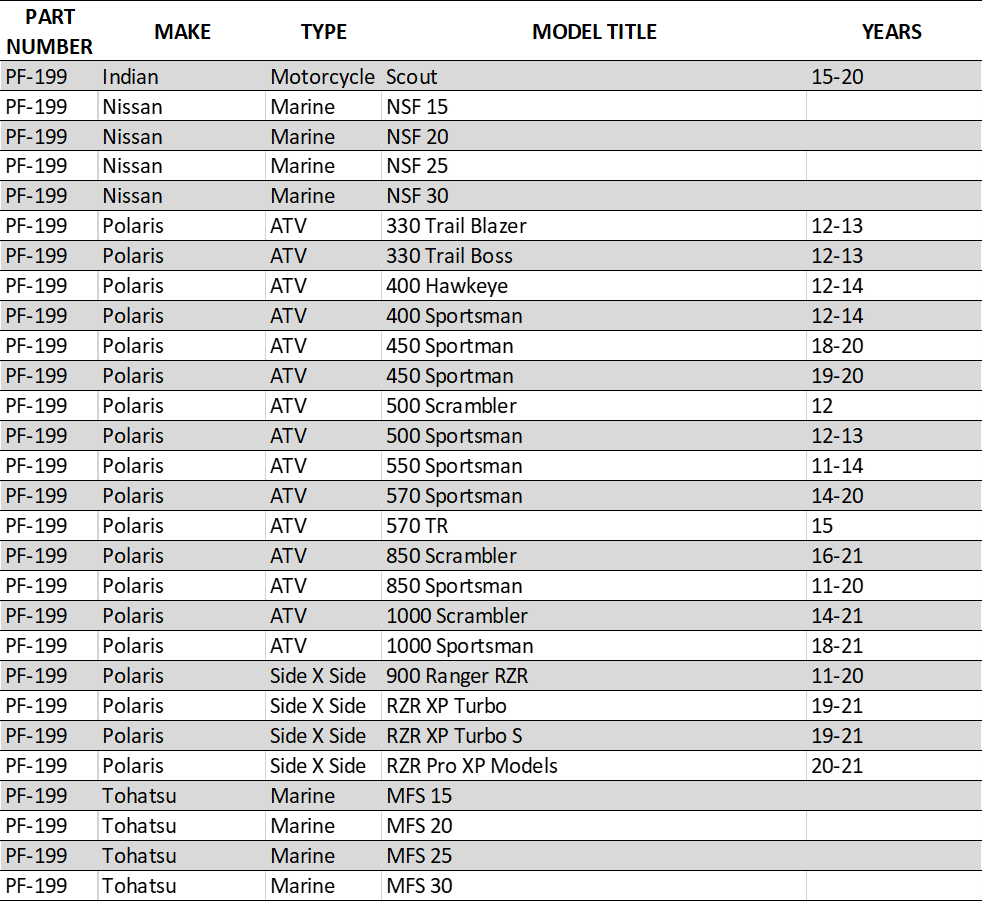Select the 1000 Sportsman model cell

tap(594, 646)
